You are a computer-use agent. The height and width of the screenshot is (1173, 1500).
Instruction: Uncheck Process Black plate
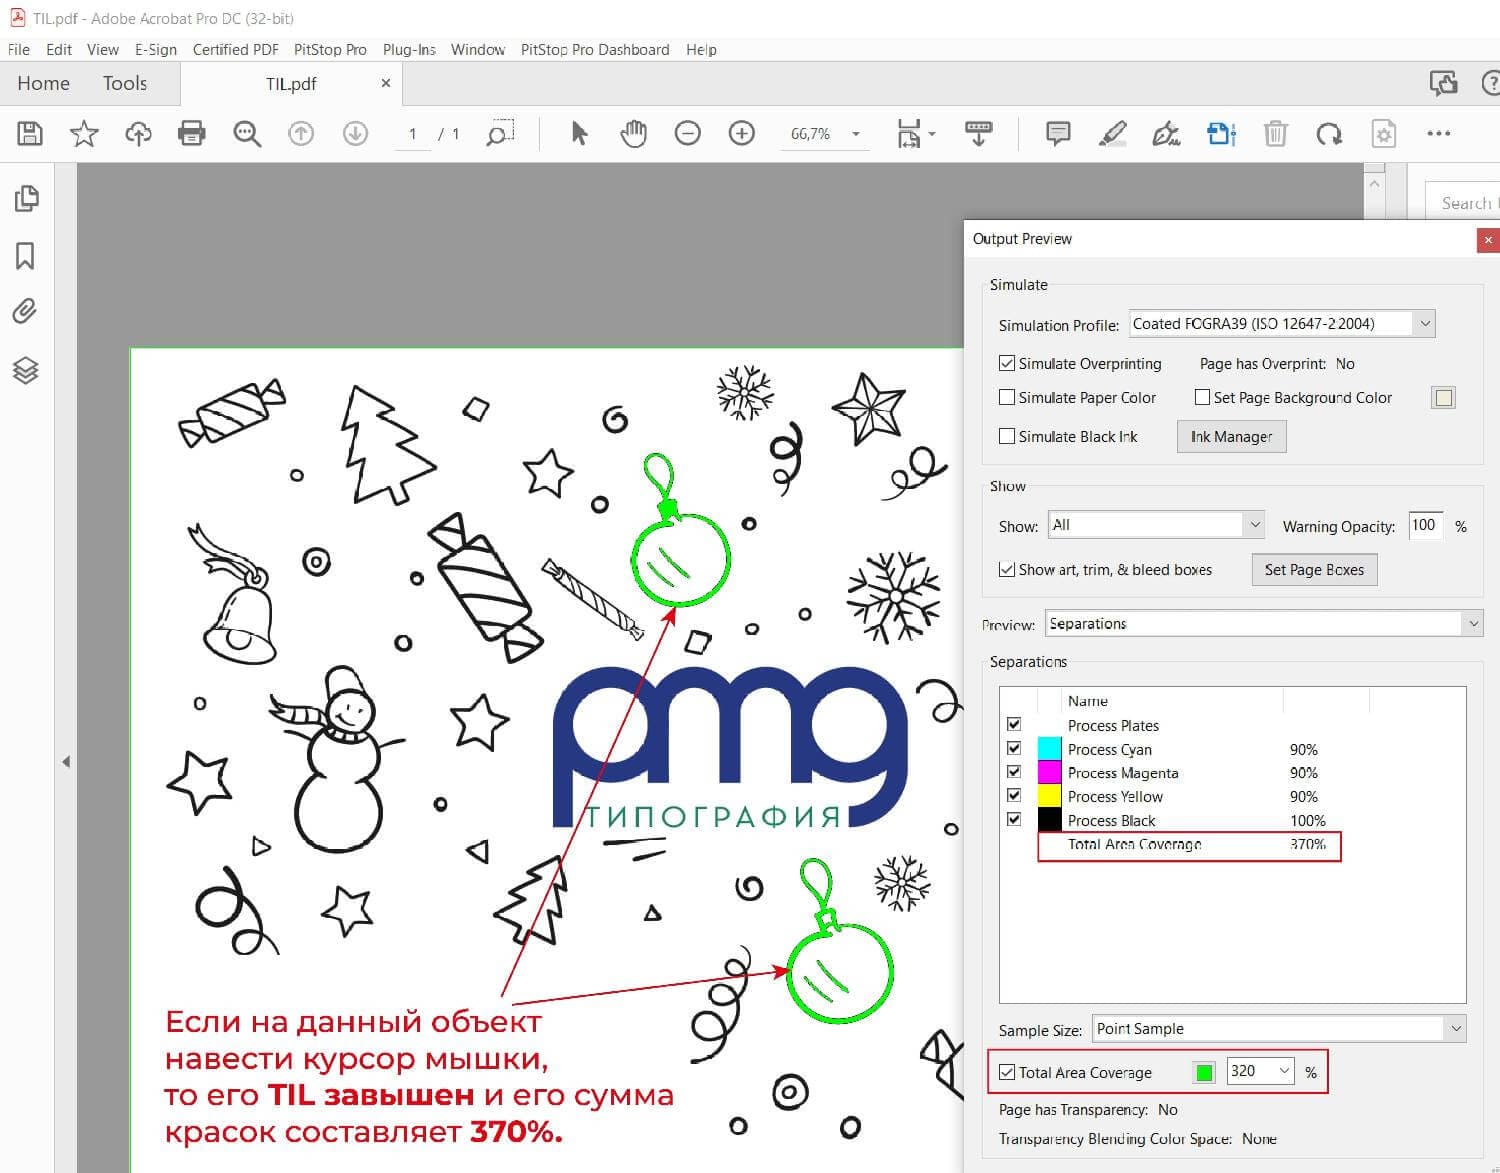1014,820
